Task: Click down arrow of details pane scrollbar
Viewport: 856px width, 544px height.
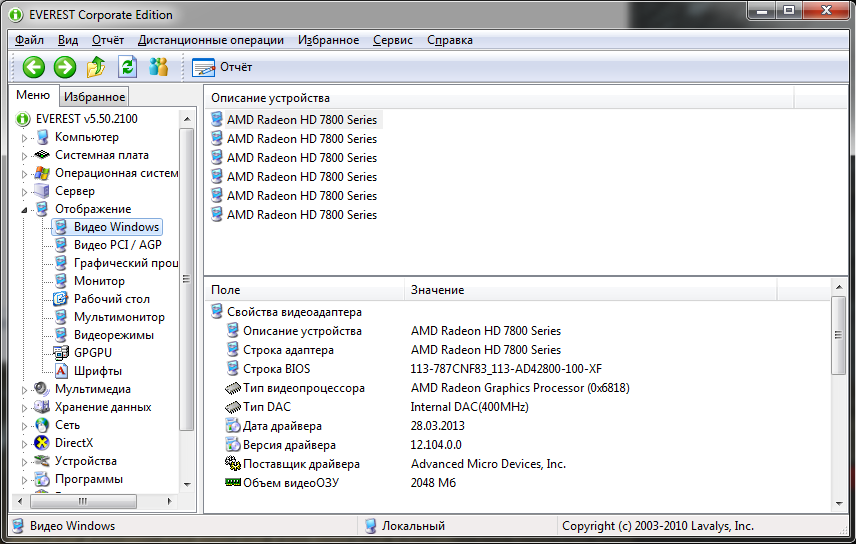Action: pyautogui.click(x=839, y=504)
